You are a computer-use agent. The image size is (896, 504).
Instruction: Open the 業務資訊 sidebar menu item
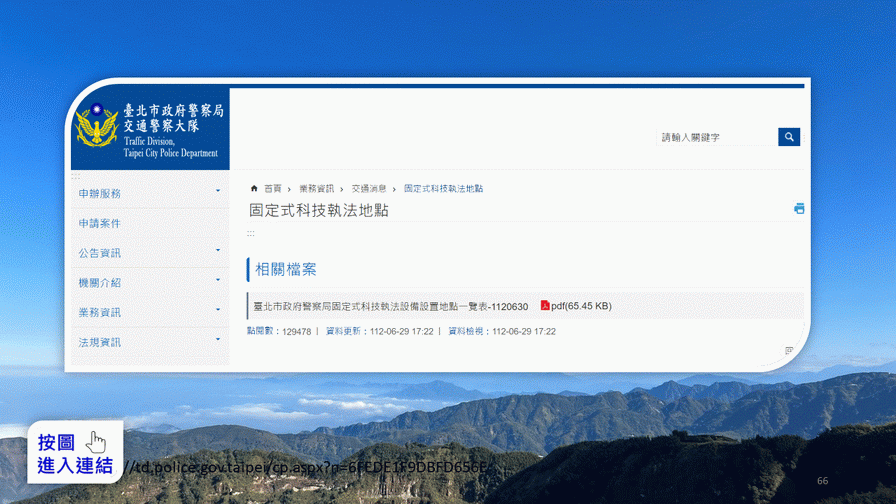pyautogui.click(x=100, y=312)
